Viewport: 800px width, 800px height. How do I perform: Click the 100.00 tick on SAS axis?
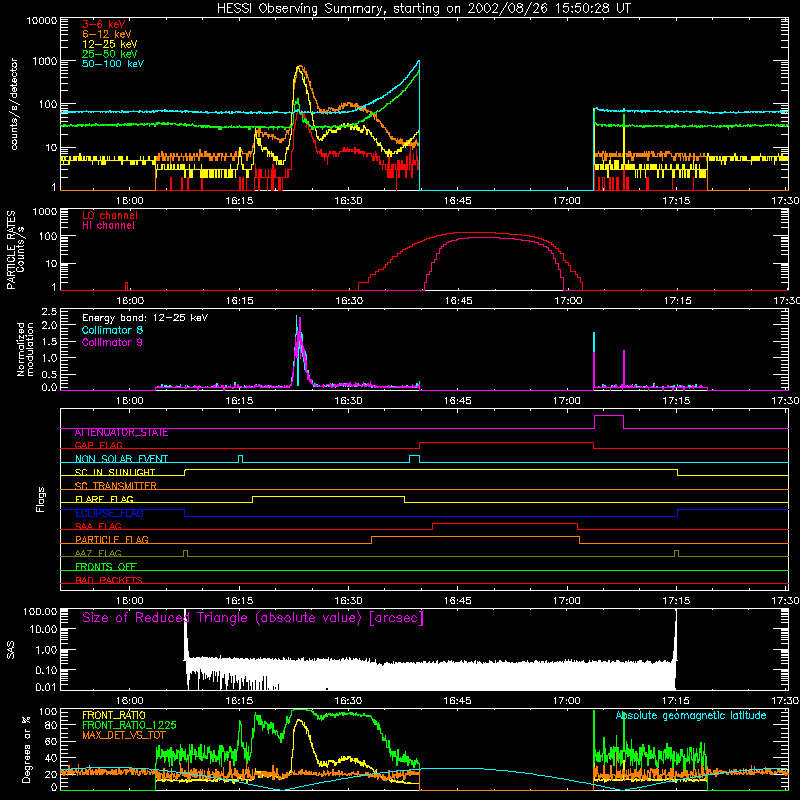coord(40,612)
